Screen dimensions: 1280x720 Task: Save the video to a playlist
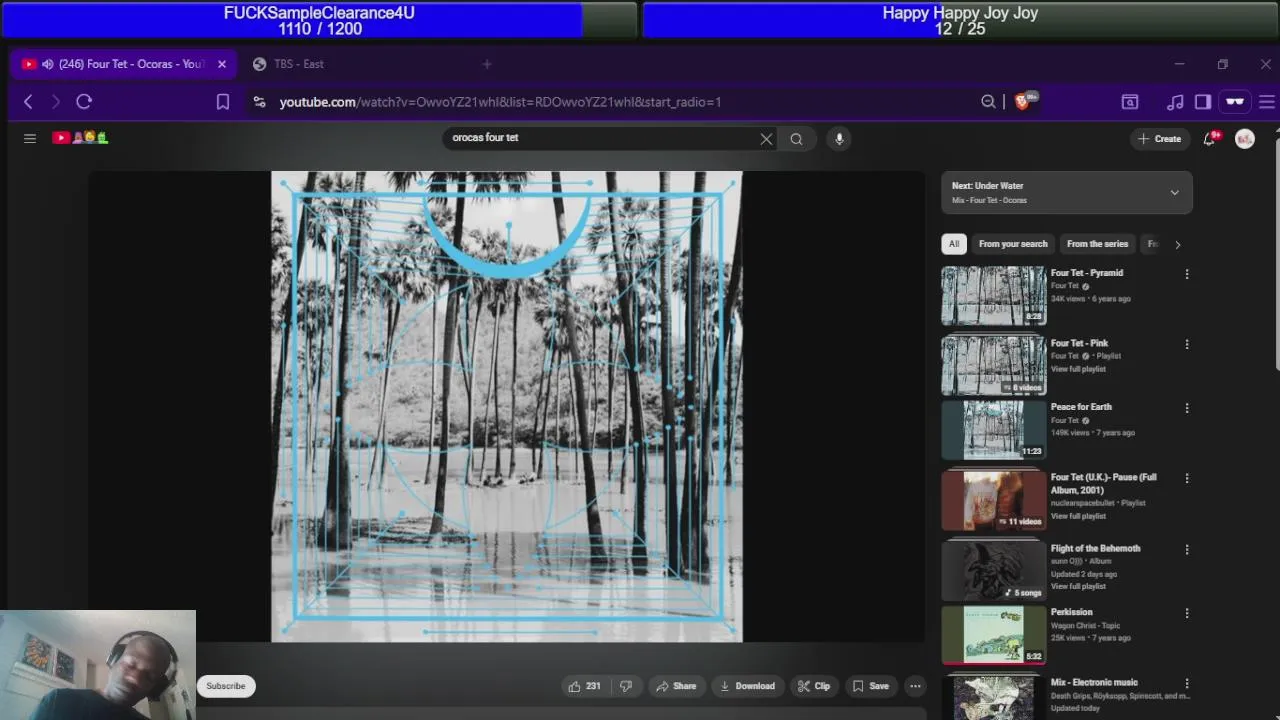[x=870, y=686]
